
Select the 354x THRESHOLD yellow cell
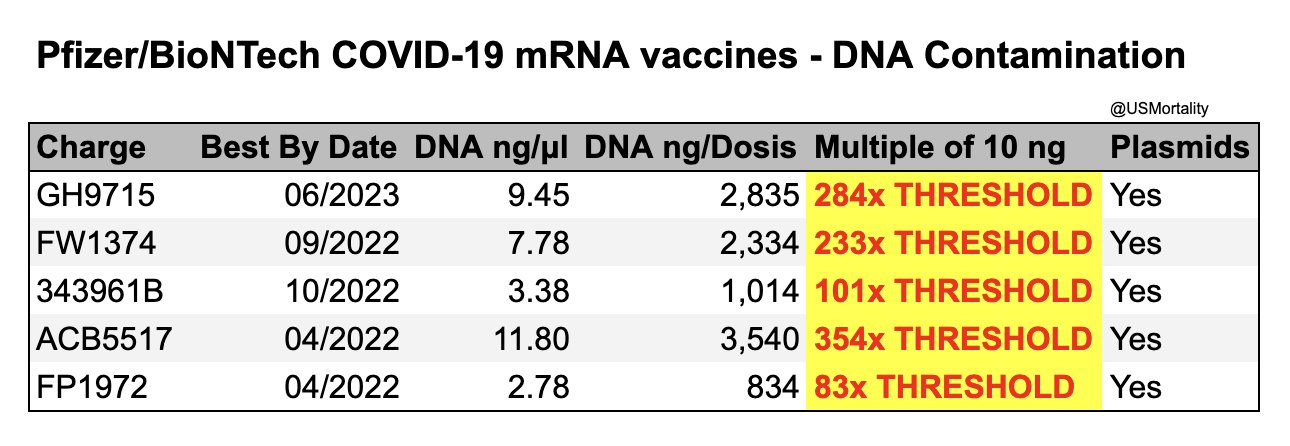pos(953,339)
